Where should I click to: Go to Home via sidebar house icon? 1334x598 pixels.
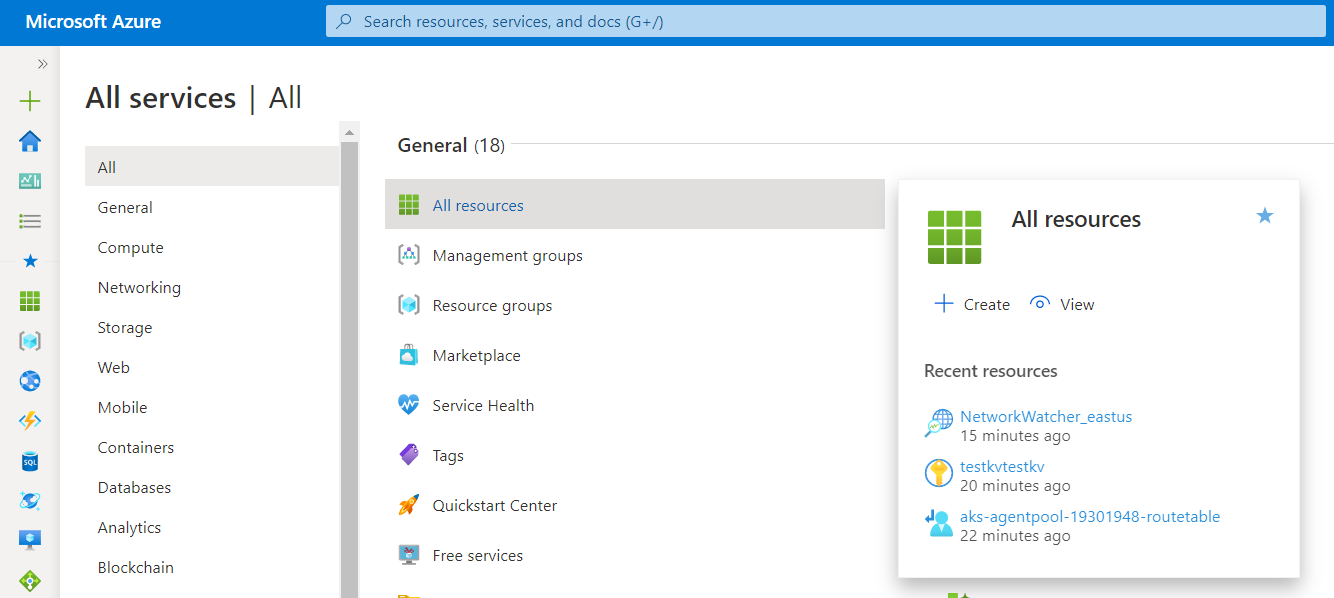[x=30, y=141]
